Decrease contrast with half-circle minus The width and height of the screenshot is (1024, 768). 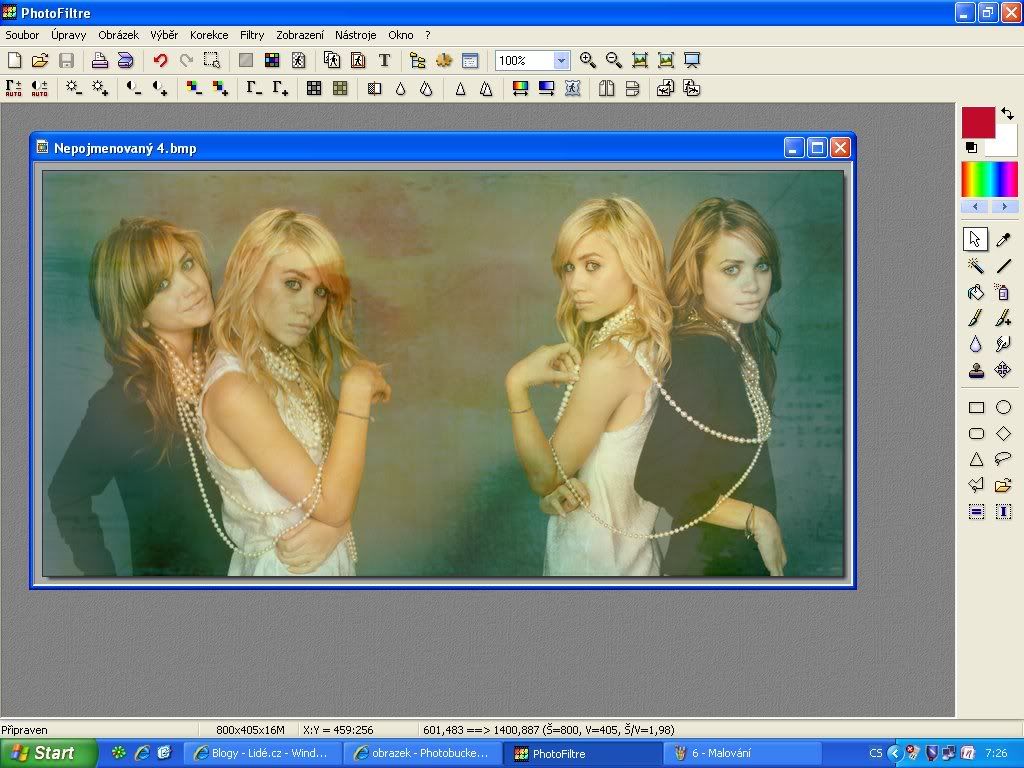pos(134,88)
